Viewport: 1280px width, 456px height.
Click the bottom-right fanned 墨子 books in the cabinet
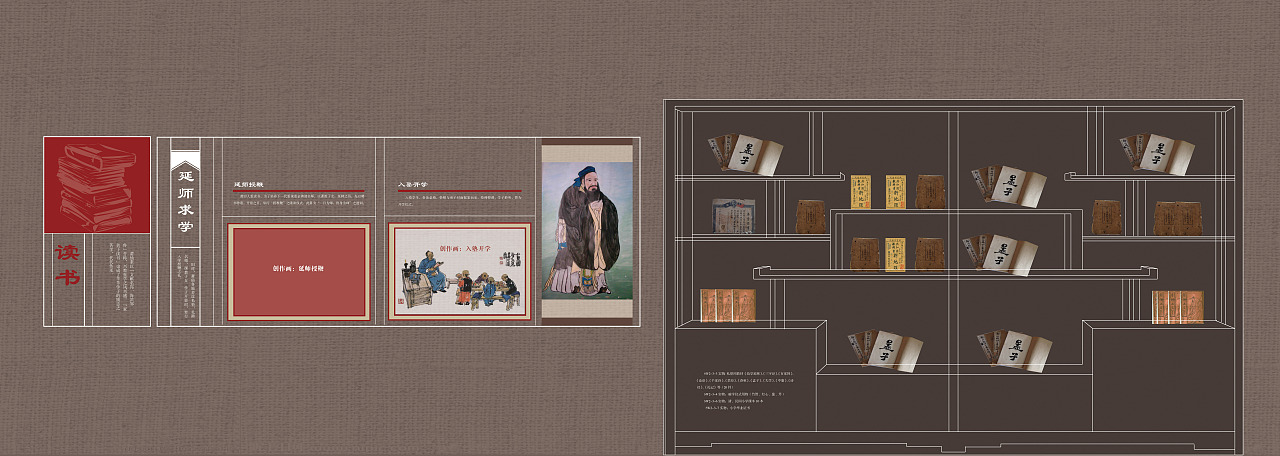[1015, 350]
